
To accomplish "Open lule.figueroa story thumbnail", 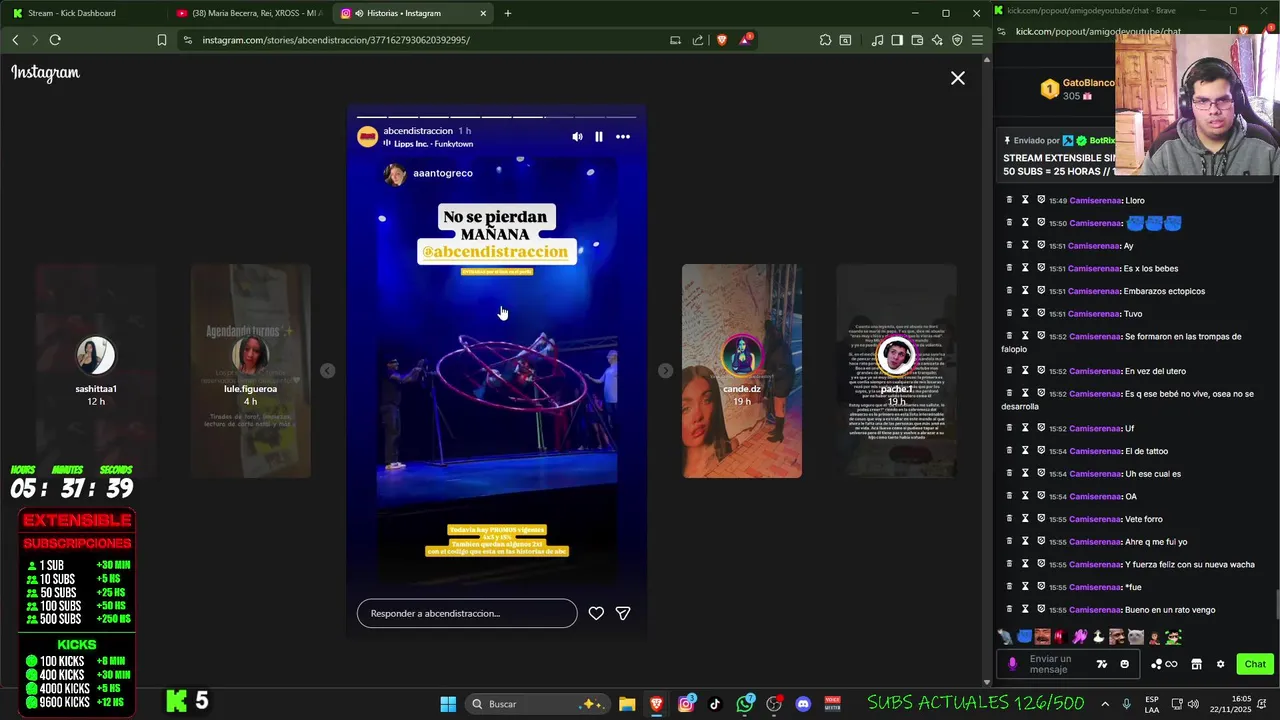I will coord(250,371).
